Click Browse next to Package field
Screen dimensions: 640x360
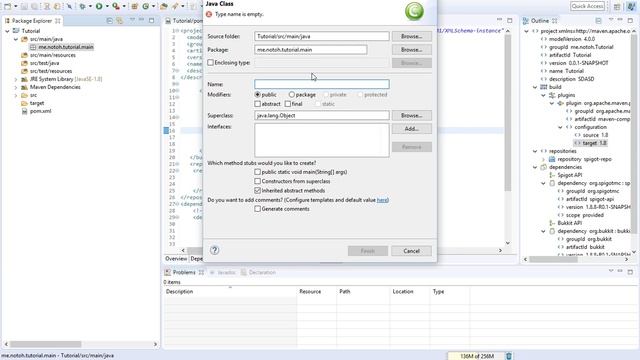click(x=411, y=49)
